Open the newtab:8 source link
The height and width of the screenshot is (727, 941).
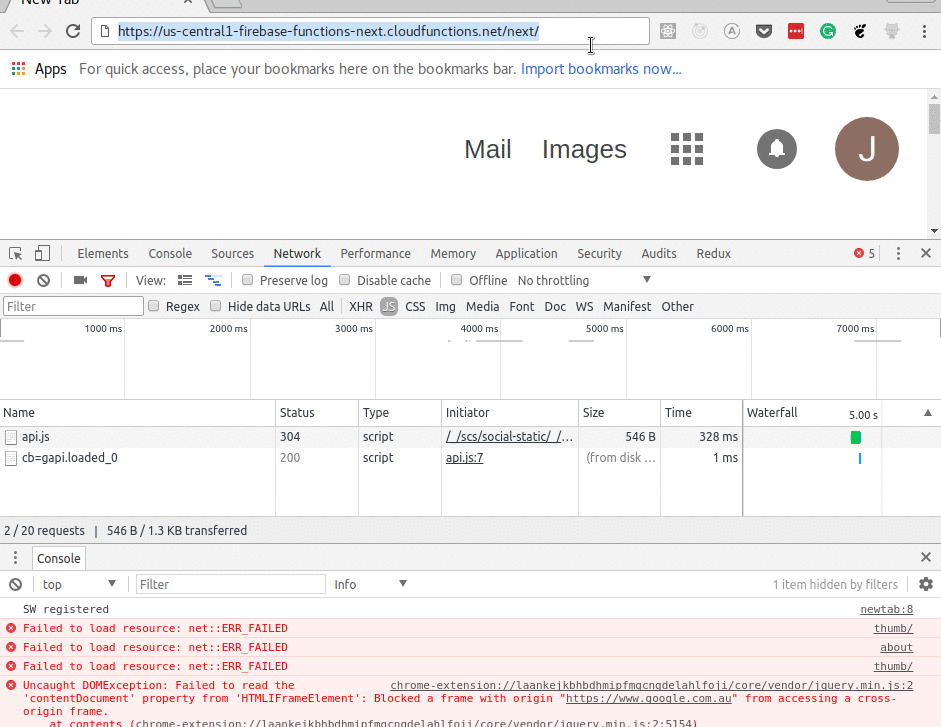point(886,609)
